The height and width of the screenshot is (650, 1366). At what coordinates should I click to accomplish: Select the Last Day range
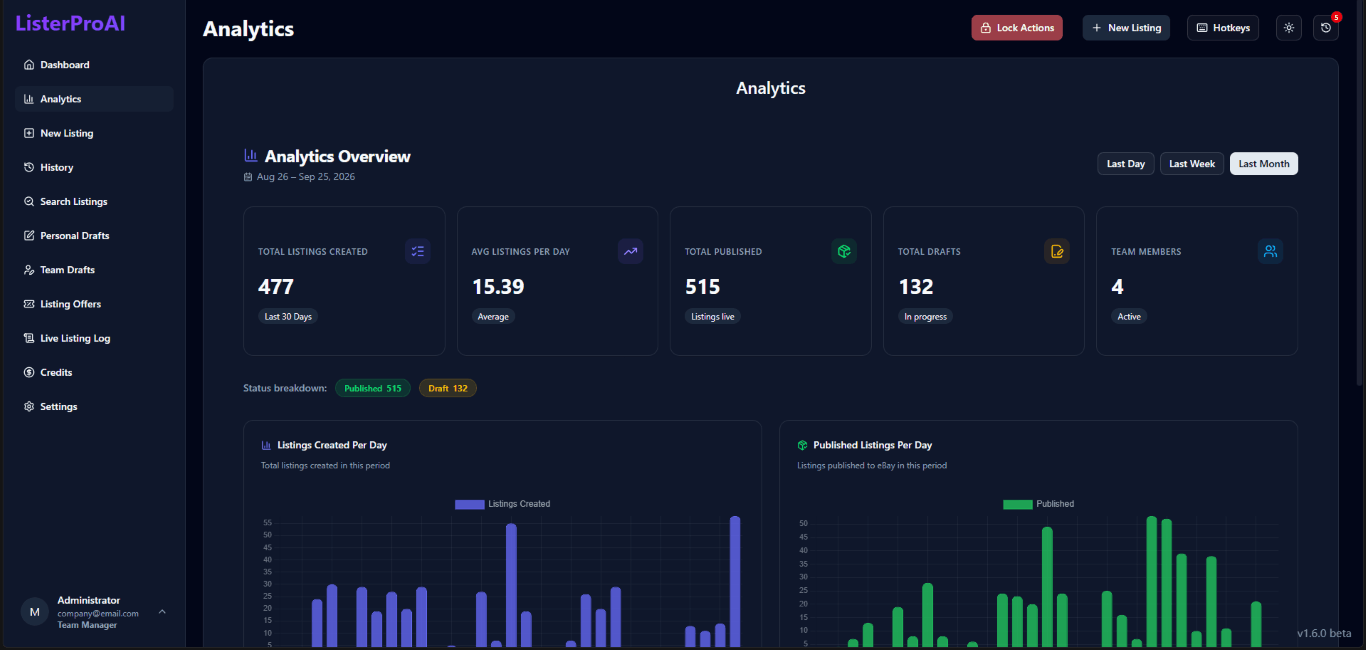1126,164
